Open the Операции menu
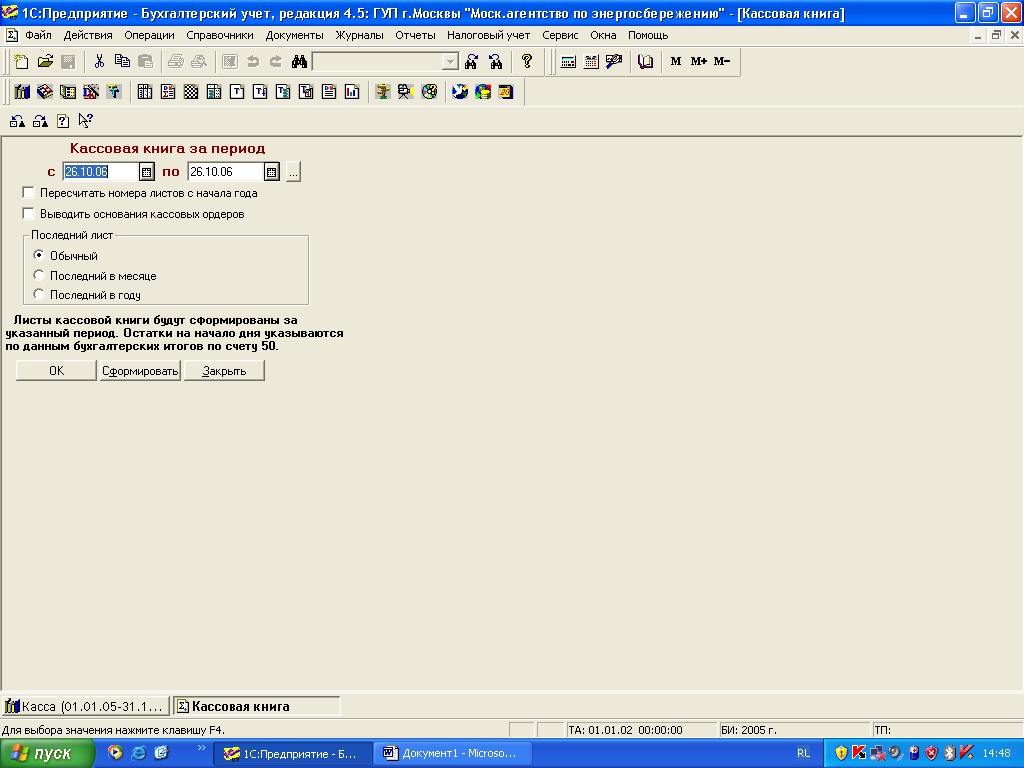Image resolution: width=1024 pixels, height=768 pixels. pos(150,35)
